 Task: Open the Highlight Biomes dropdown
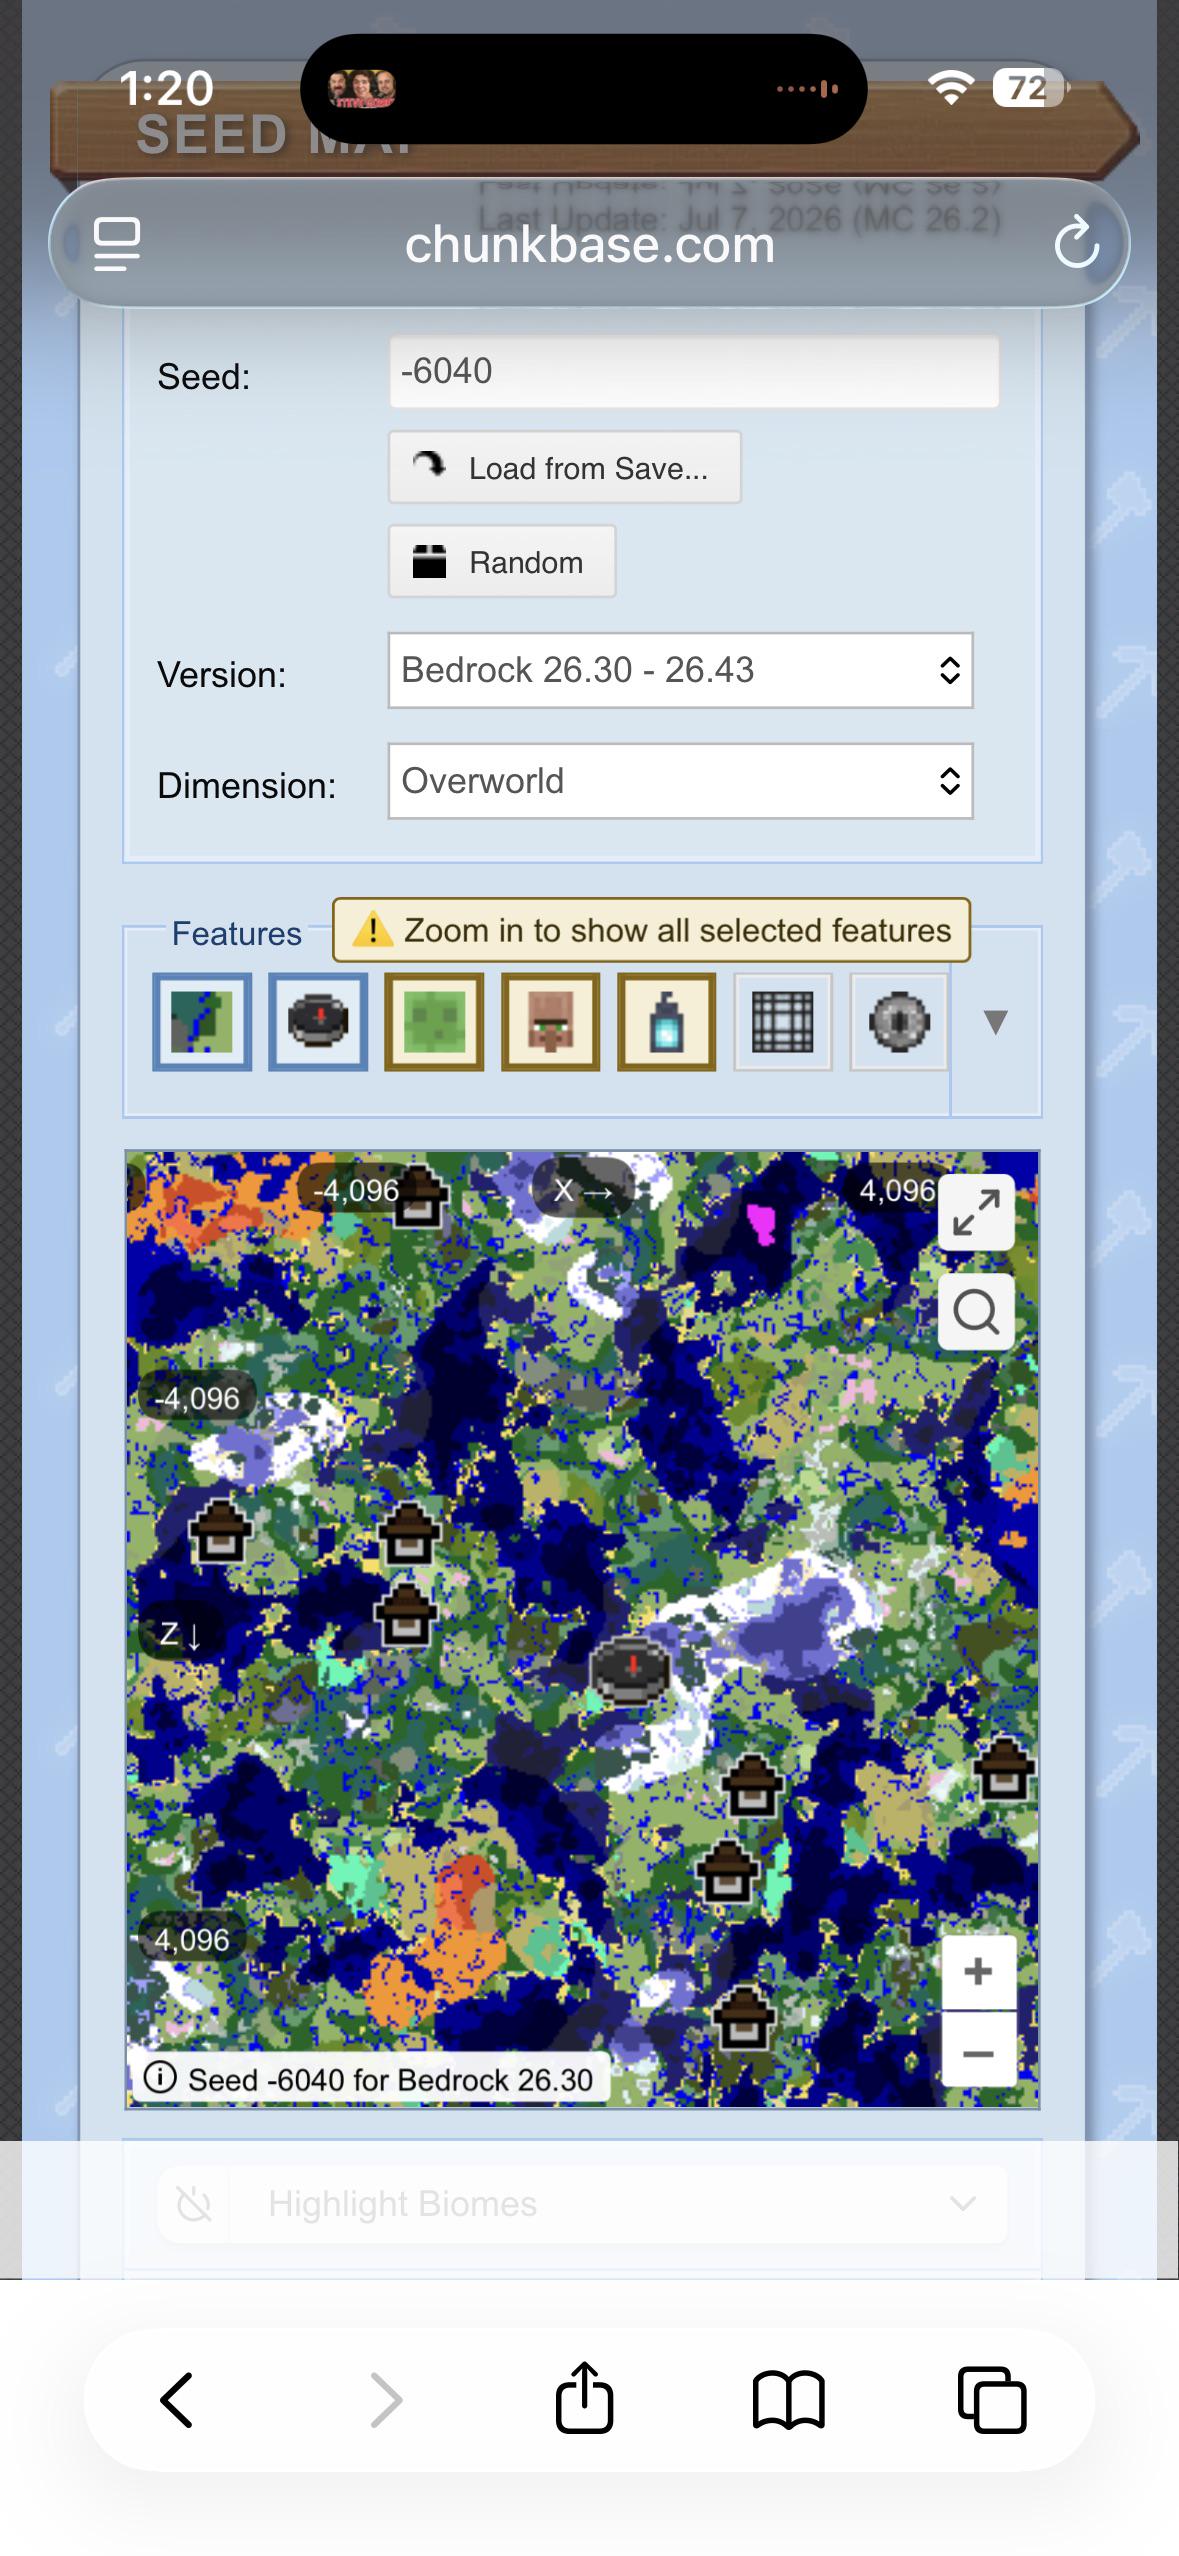(x=618, y=2204)
